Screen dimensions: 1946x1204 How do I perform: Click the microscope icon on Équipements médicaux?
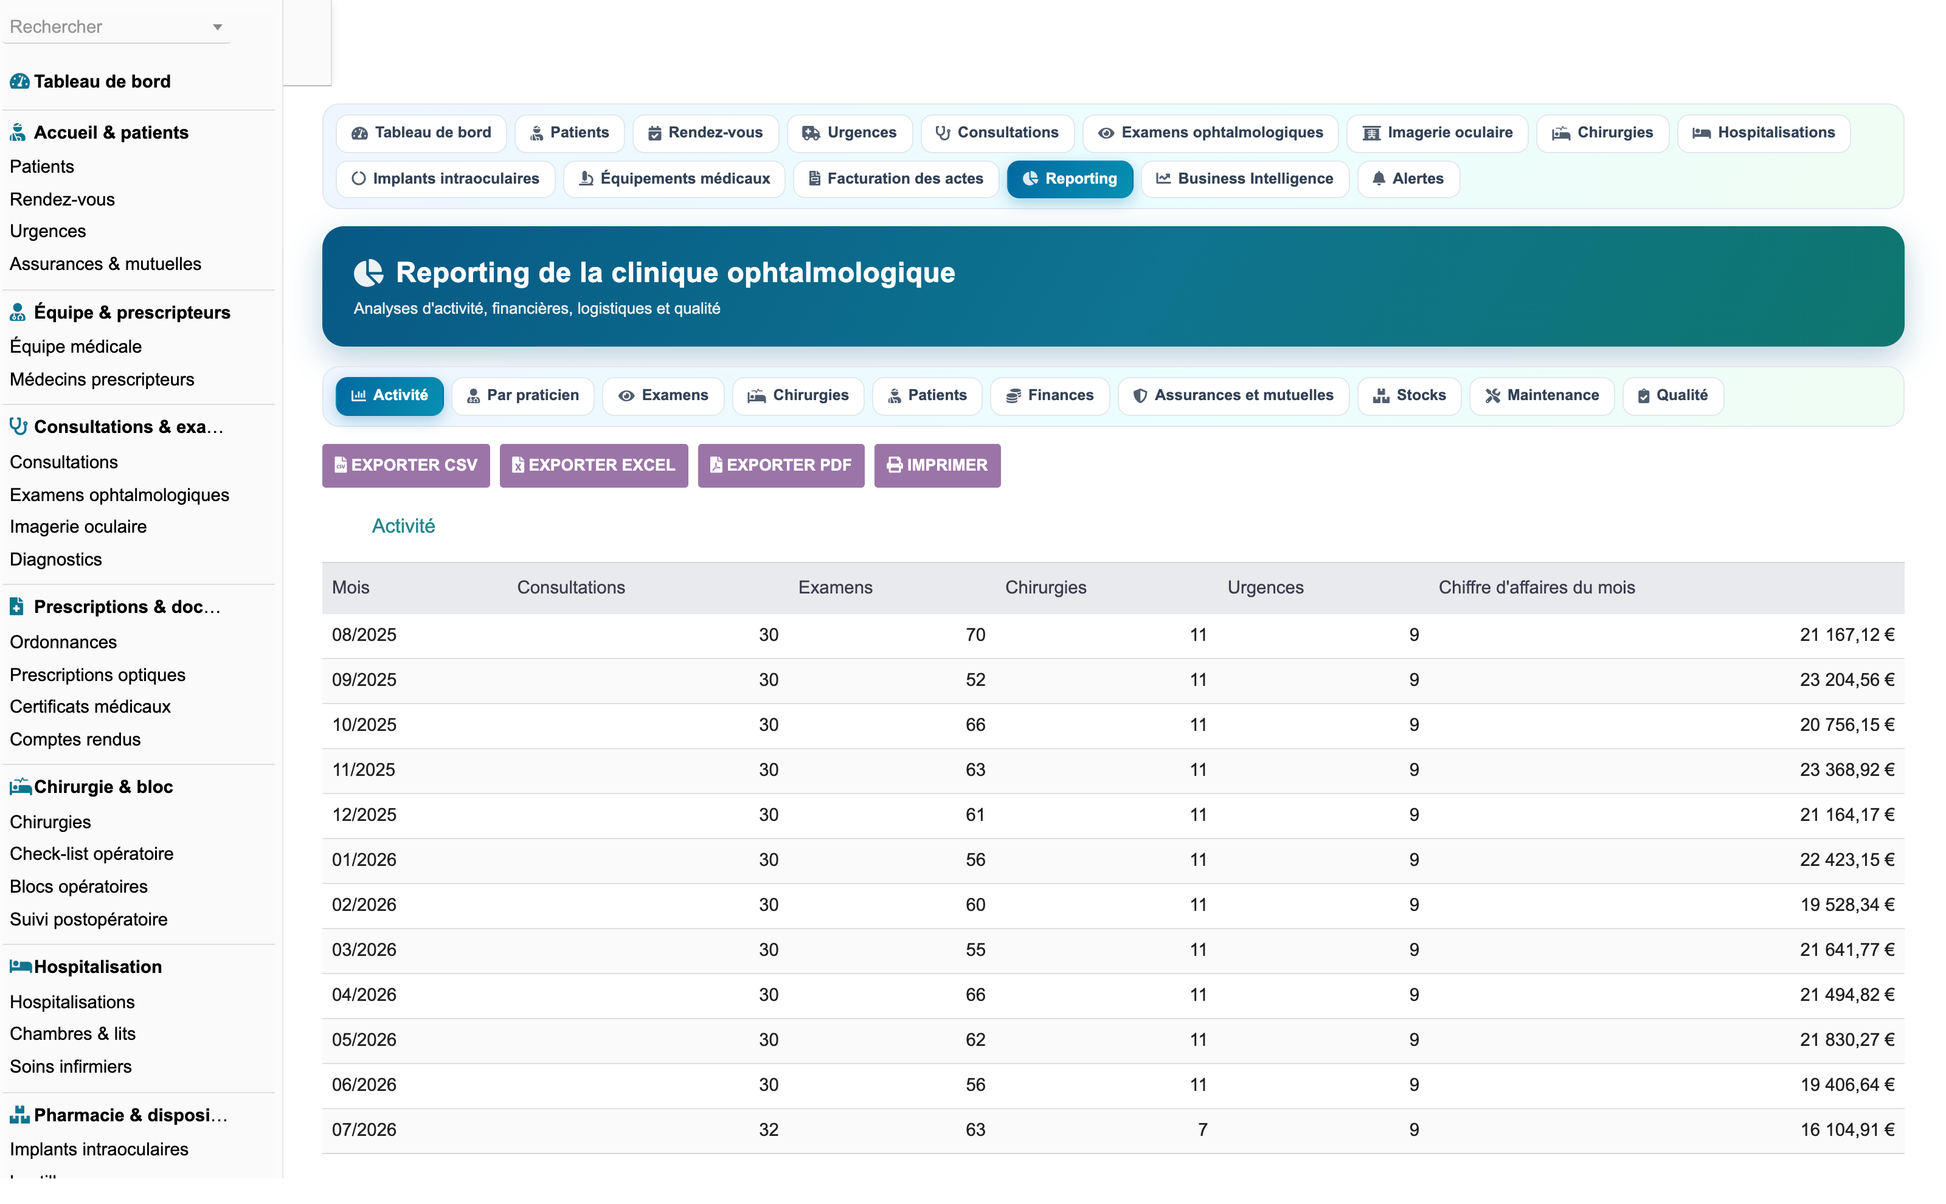pos(587,179)
